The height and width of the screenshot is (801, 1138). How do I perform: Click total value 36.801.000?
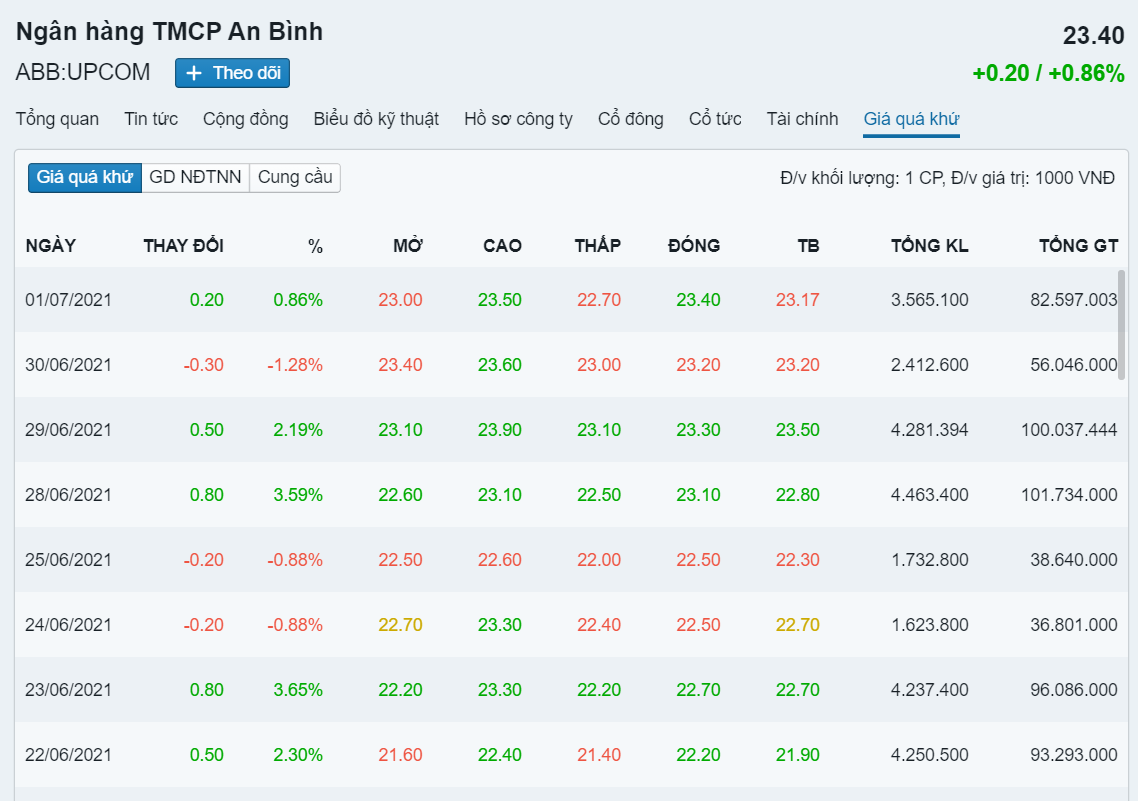[x=1074, y=625]
